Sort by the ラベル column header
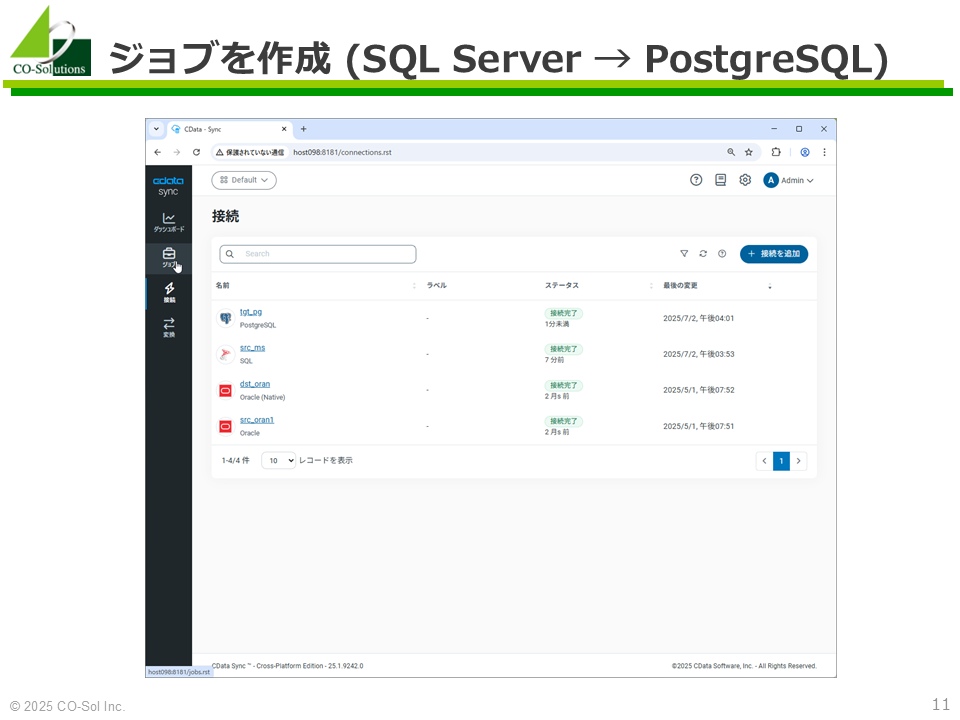This screenshot has width=960, height=720. [437, 286]
